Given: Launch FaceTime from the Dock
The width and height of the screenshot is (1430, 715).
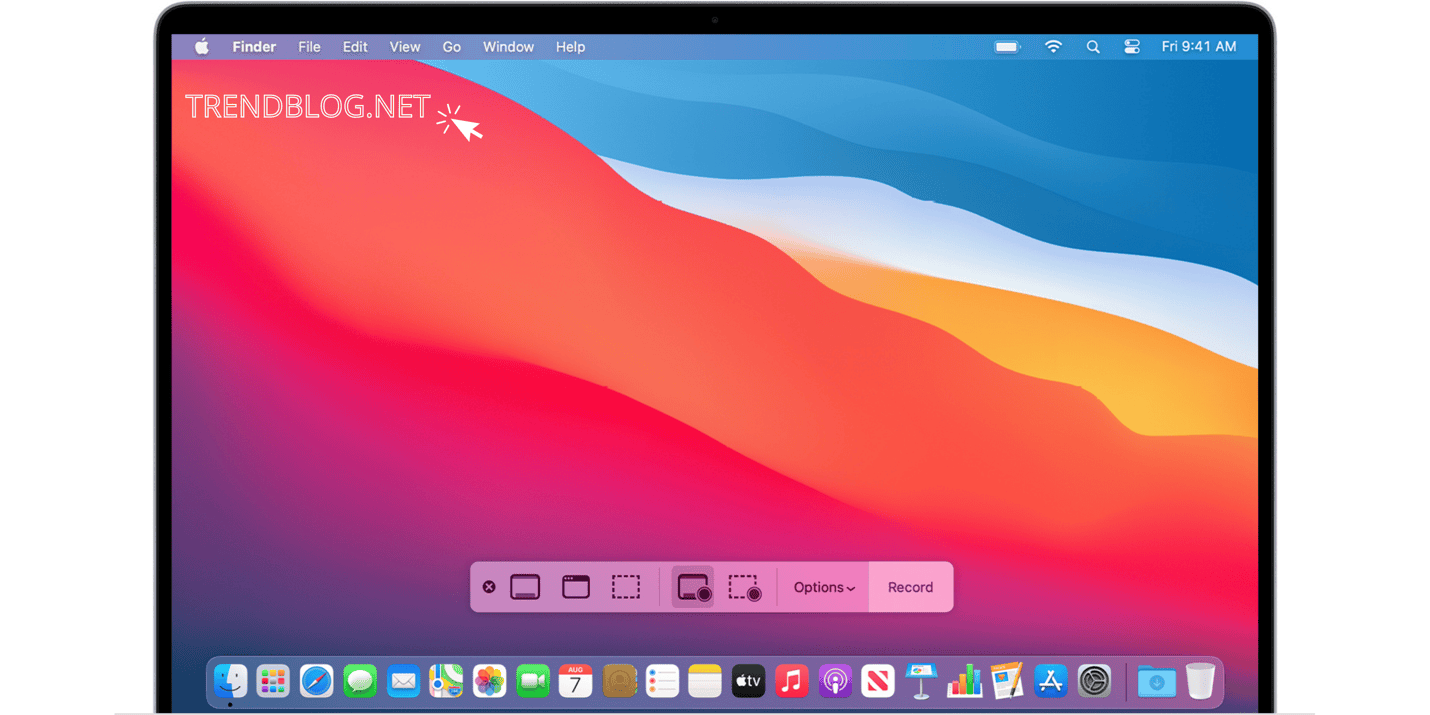Looking at the screenshot, I should click(532, 681).
